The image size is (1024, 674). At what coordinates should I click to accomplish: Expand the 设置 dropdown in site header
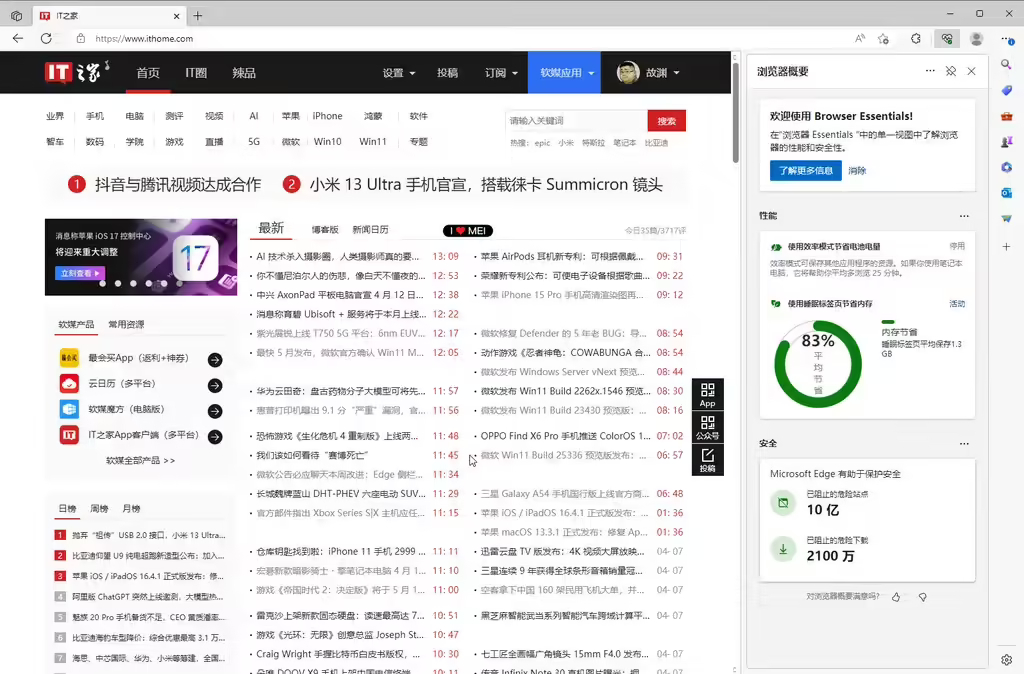point(399,73)
